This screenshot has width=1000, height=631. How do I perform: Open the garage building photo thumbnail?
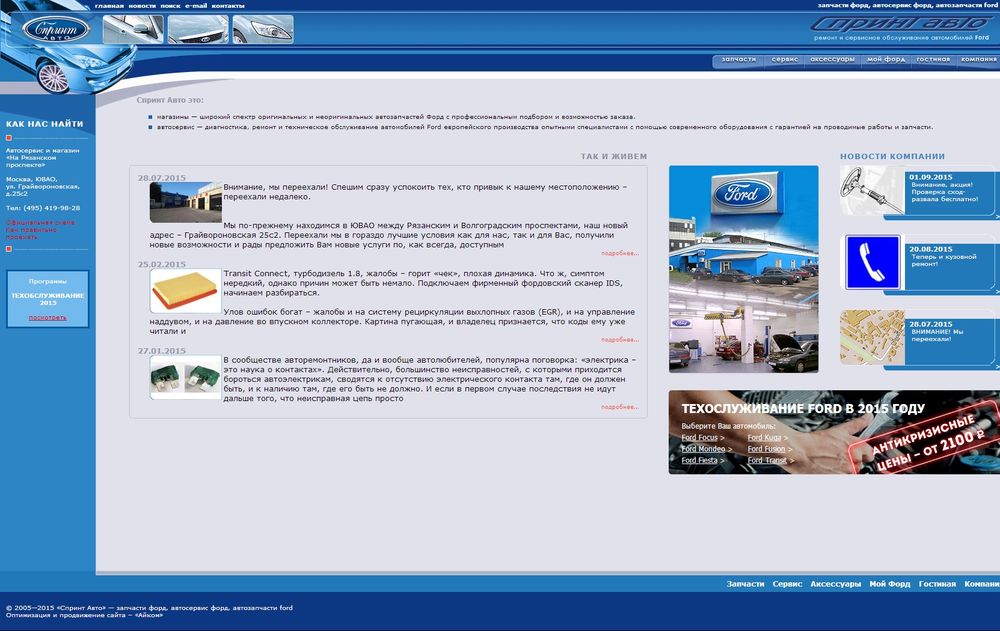tap(186, 202)
